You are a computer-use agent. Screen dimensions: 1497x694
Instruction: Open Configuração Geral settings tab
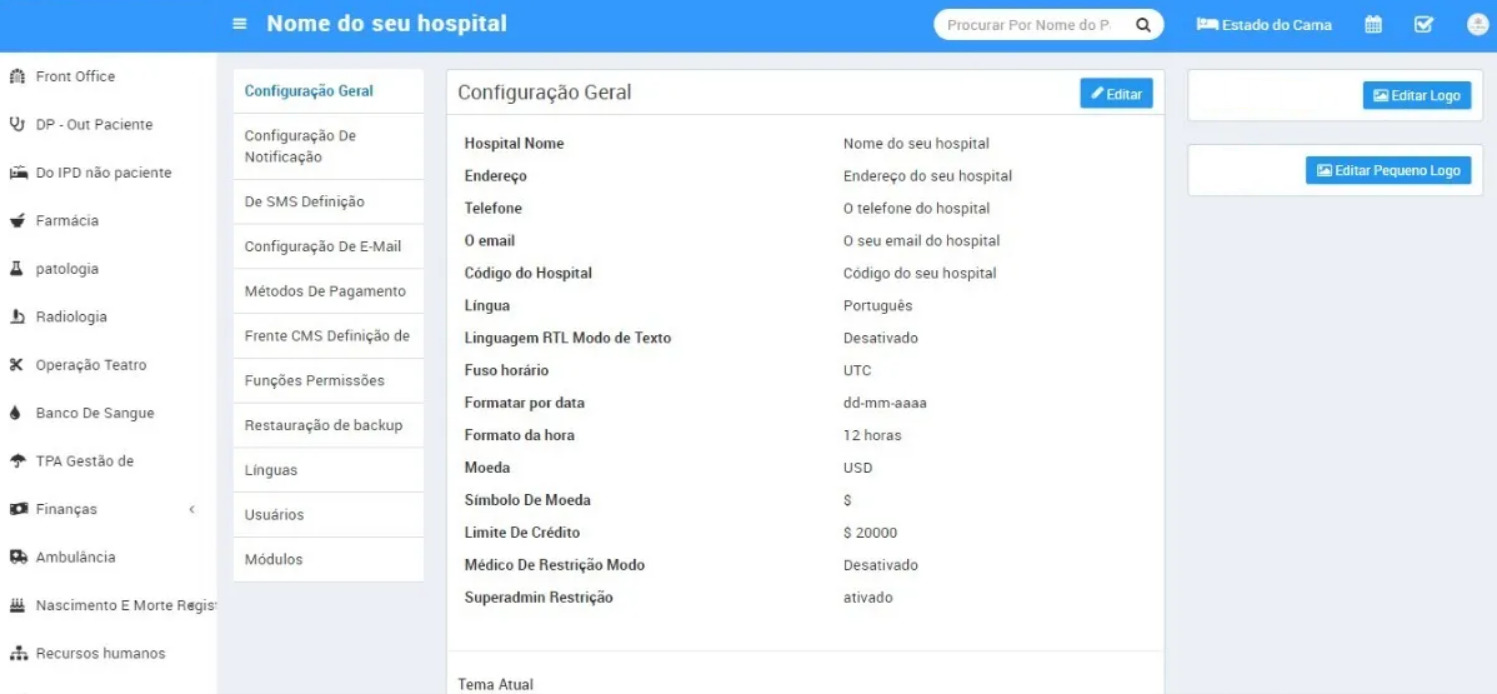[328, 91]
